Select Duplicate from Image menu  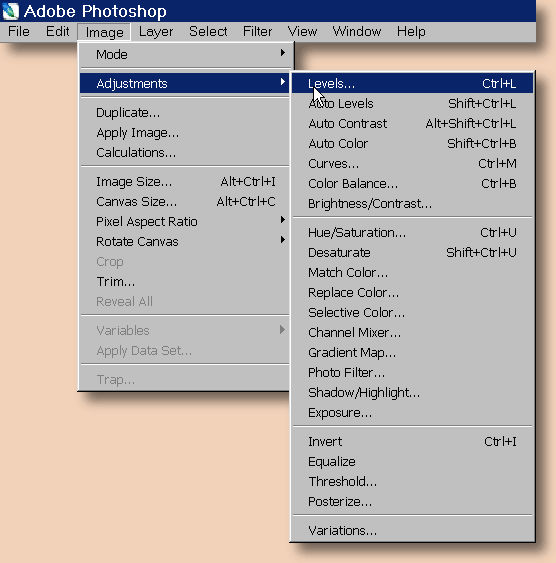[x=184, y=113]
